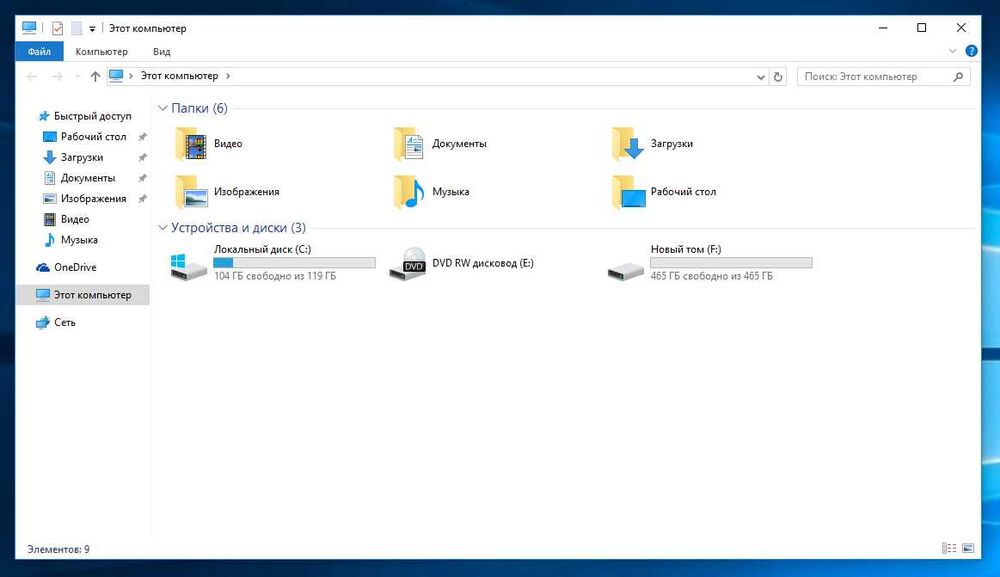Screen dimensions: 1000x577
Task: Click the search magnifier icon
Action: [x=958, y=77]
